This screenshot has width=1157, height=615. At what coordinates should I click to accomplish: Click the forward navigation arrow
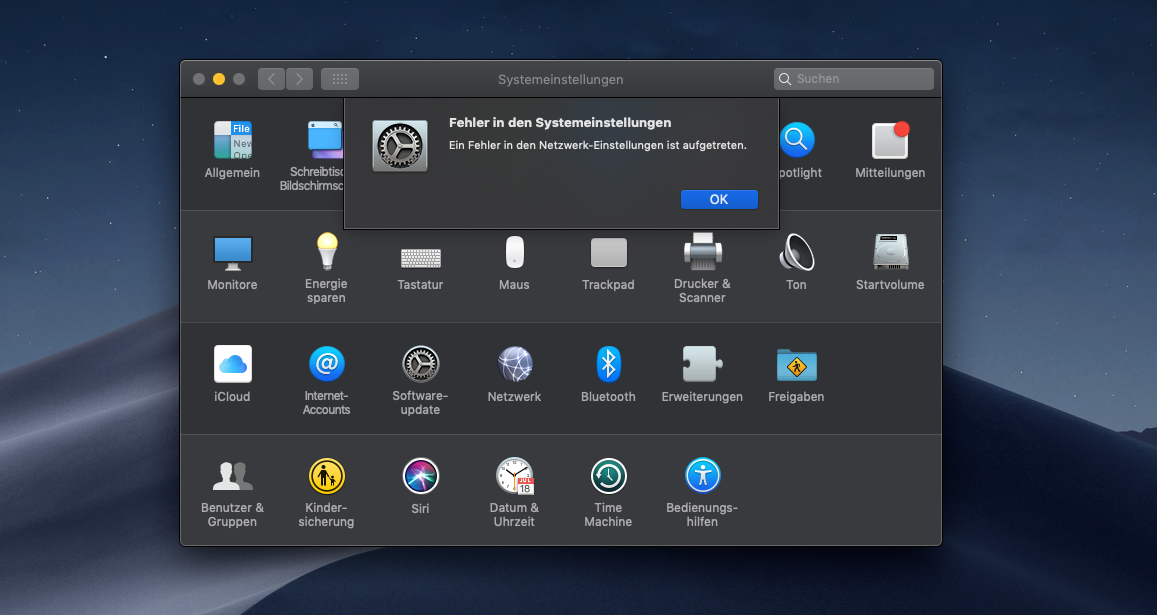pos(299,79)
